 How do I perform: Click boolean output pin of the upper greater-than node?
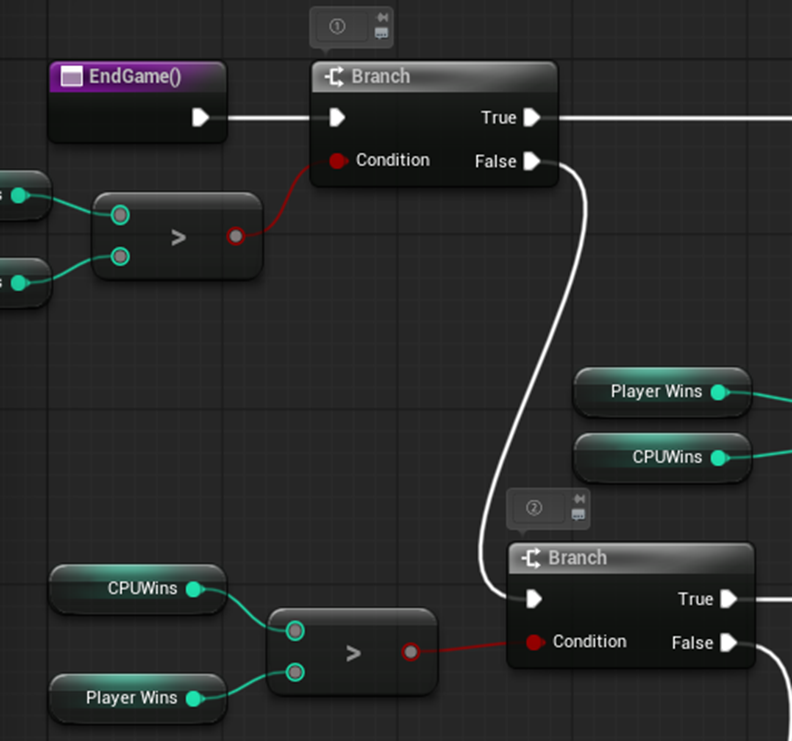point(235,236)
